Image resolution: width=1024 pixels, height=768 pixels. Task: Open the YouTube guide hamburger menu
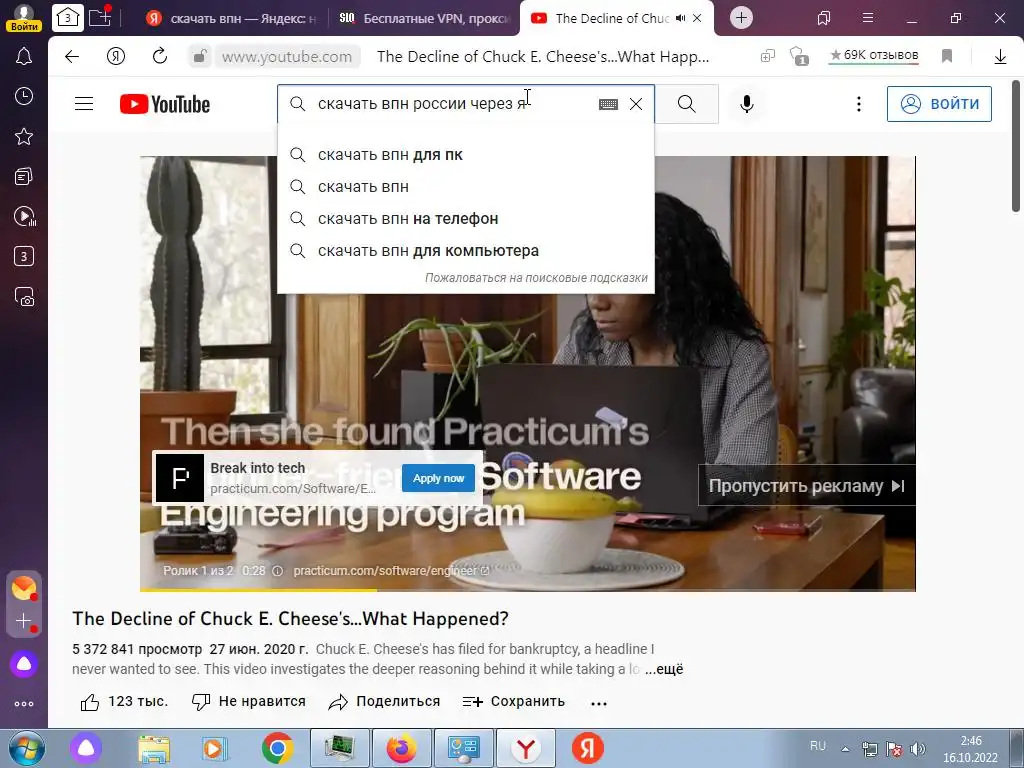pos(84,104)
